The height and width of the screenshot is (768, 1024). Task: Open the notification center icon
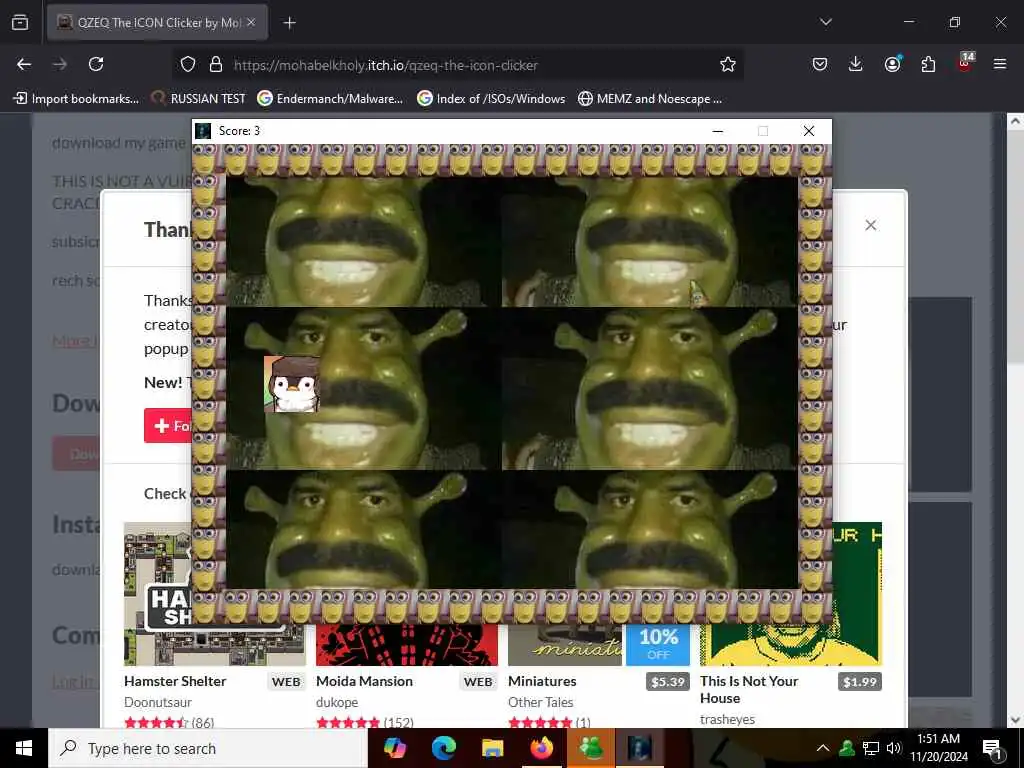[x=992, y=748]
